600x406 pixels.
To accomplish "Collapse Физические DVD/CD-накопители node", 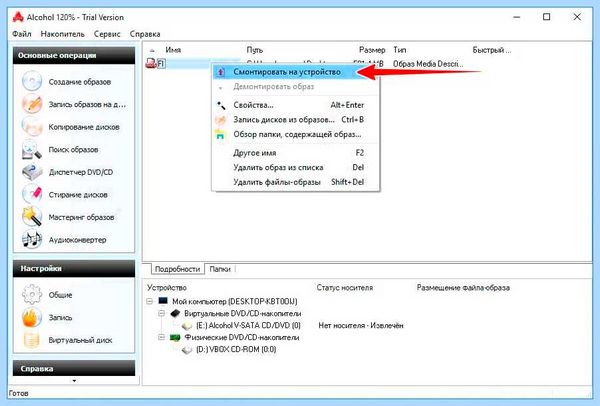I will tap(161, 338).
